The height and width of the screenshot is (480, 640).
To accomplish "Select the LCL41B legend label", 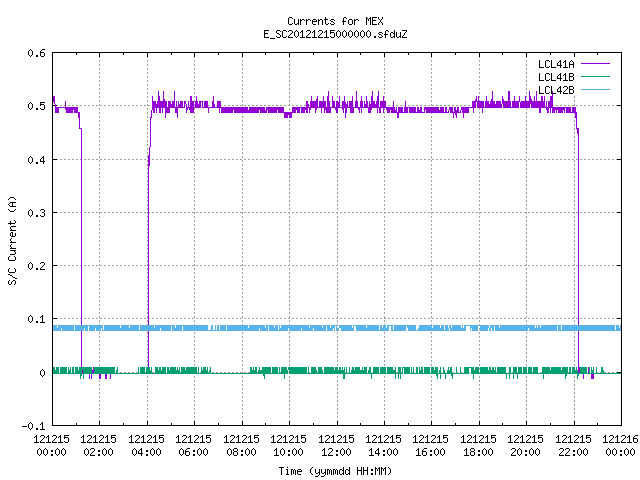I will [x=556, y=77].
